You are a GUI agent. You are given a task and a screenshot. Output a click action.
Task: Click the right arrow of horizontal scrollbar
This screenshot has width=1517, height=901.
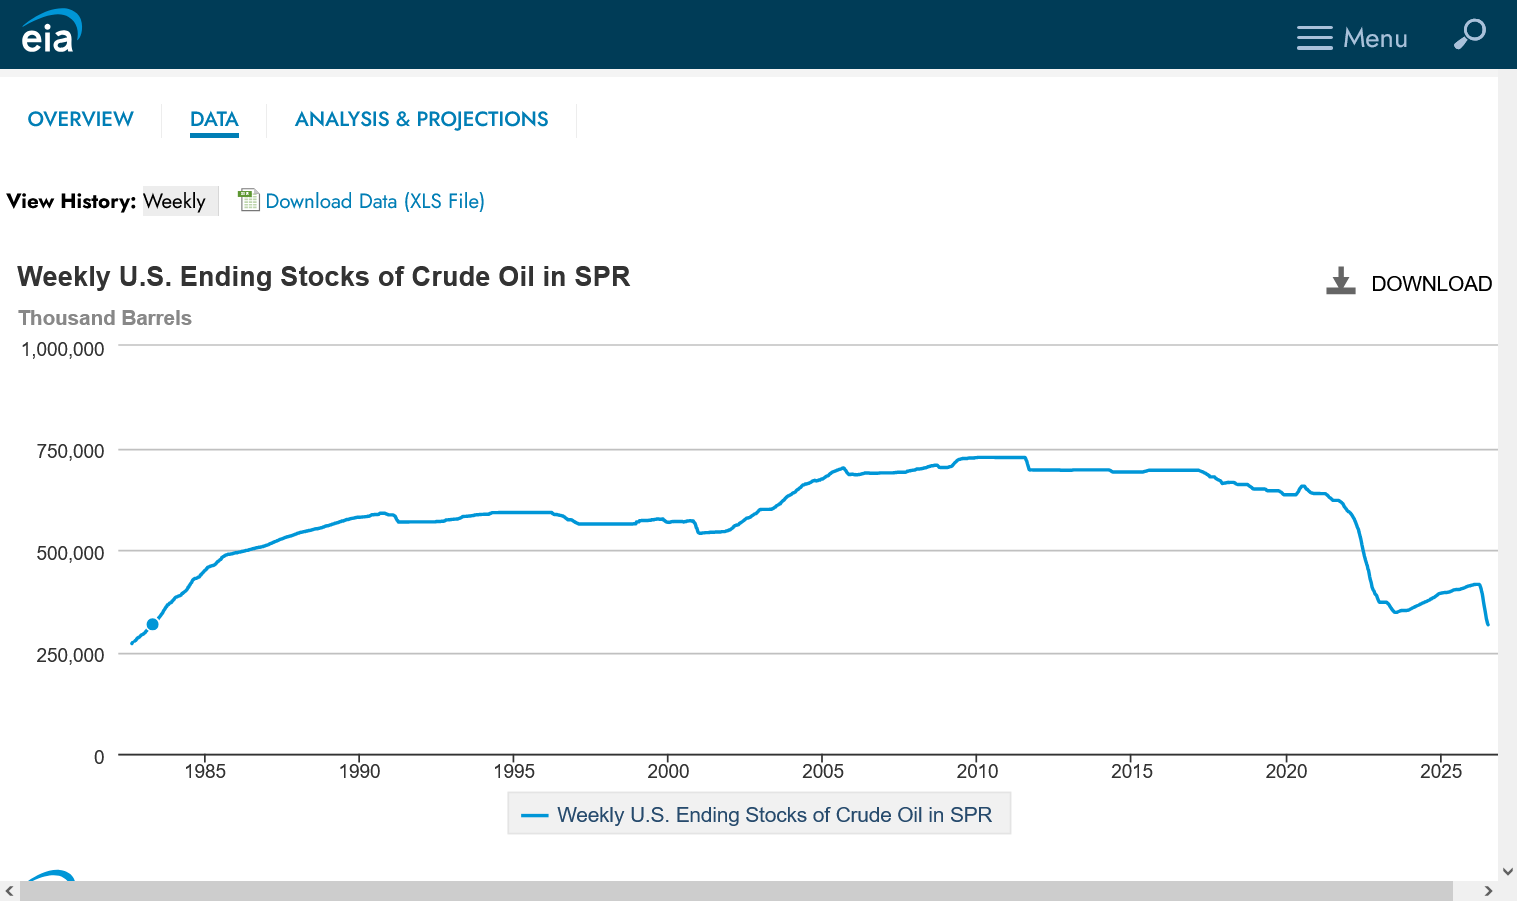pyautogui.click(x=1488, y=891)
